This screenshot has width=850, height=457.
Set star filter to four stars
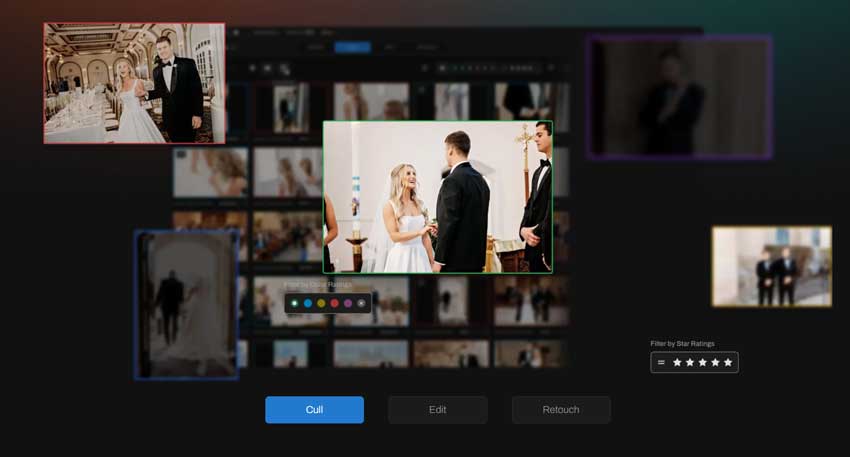coord(715,362)
